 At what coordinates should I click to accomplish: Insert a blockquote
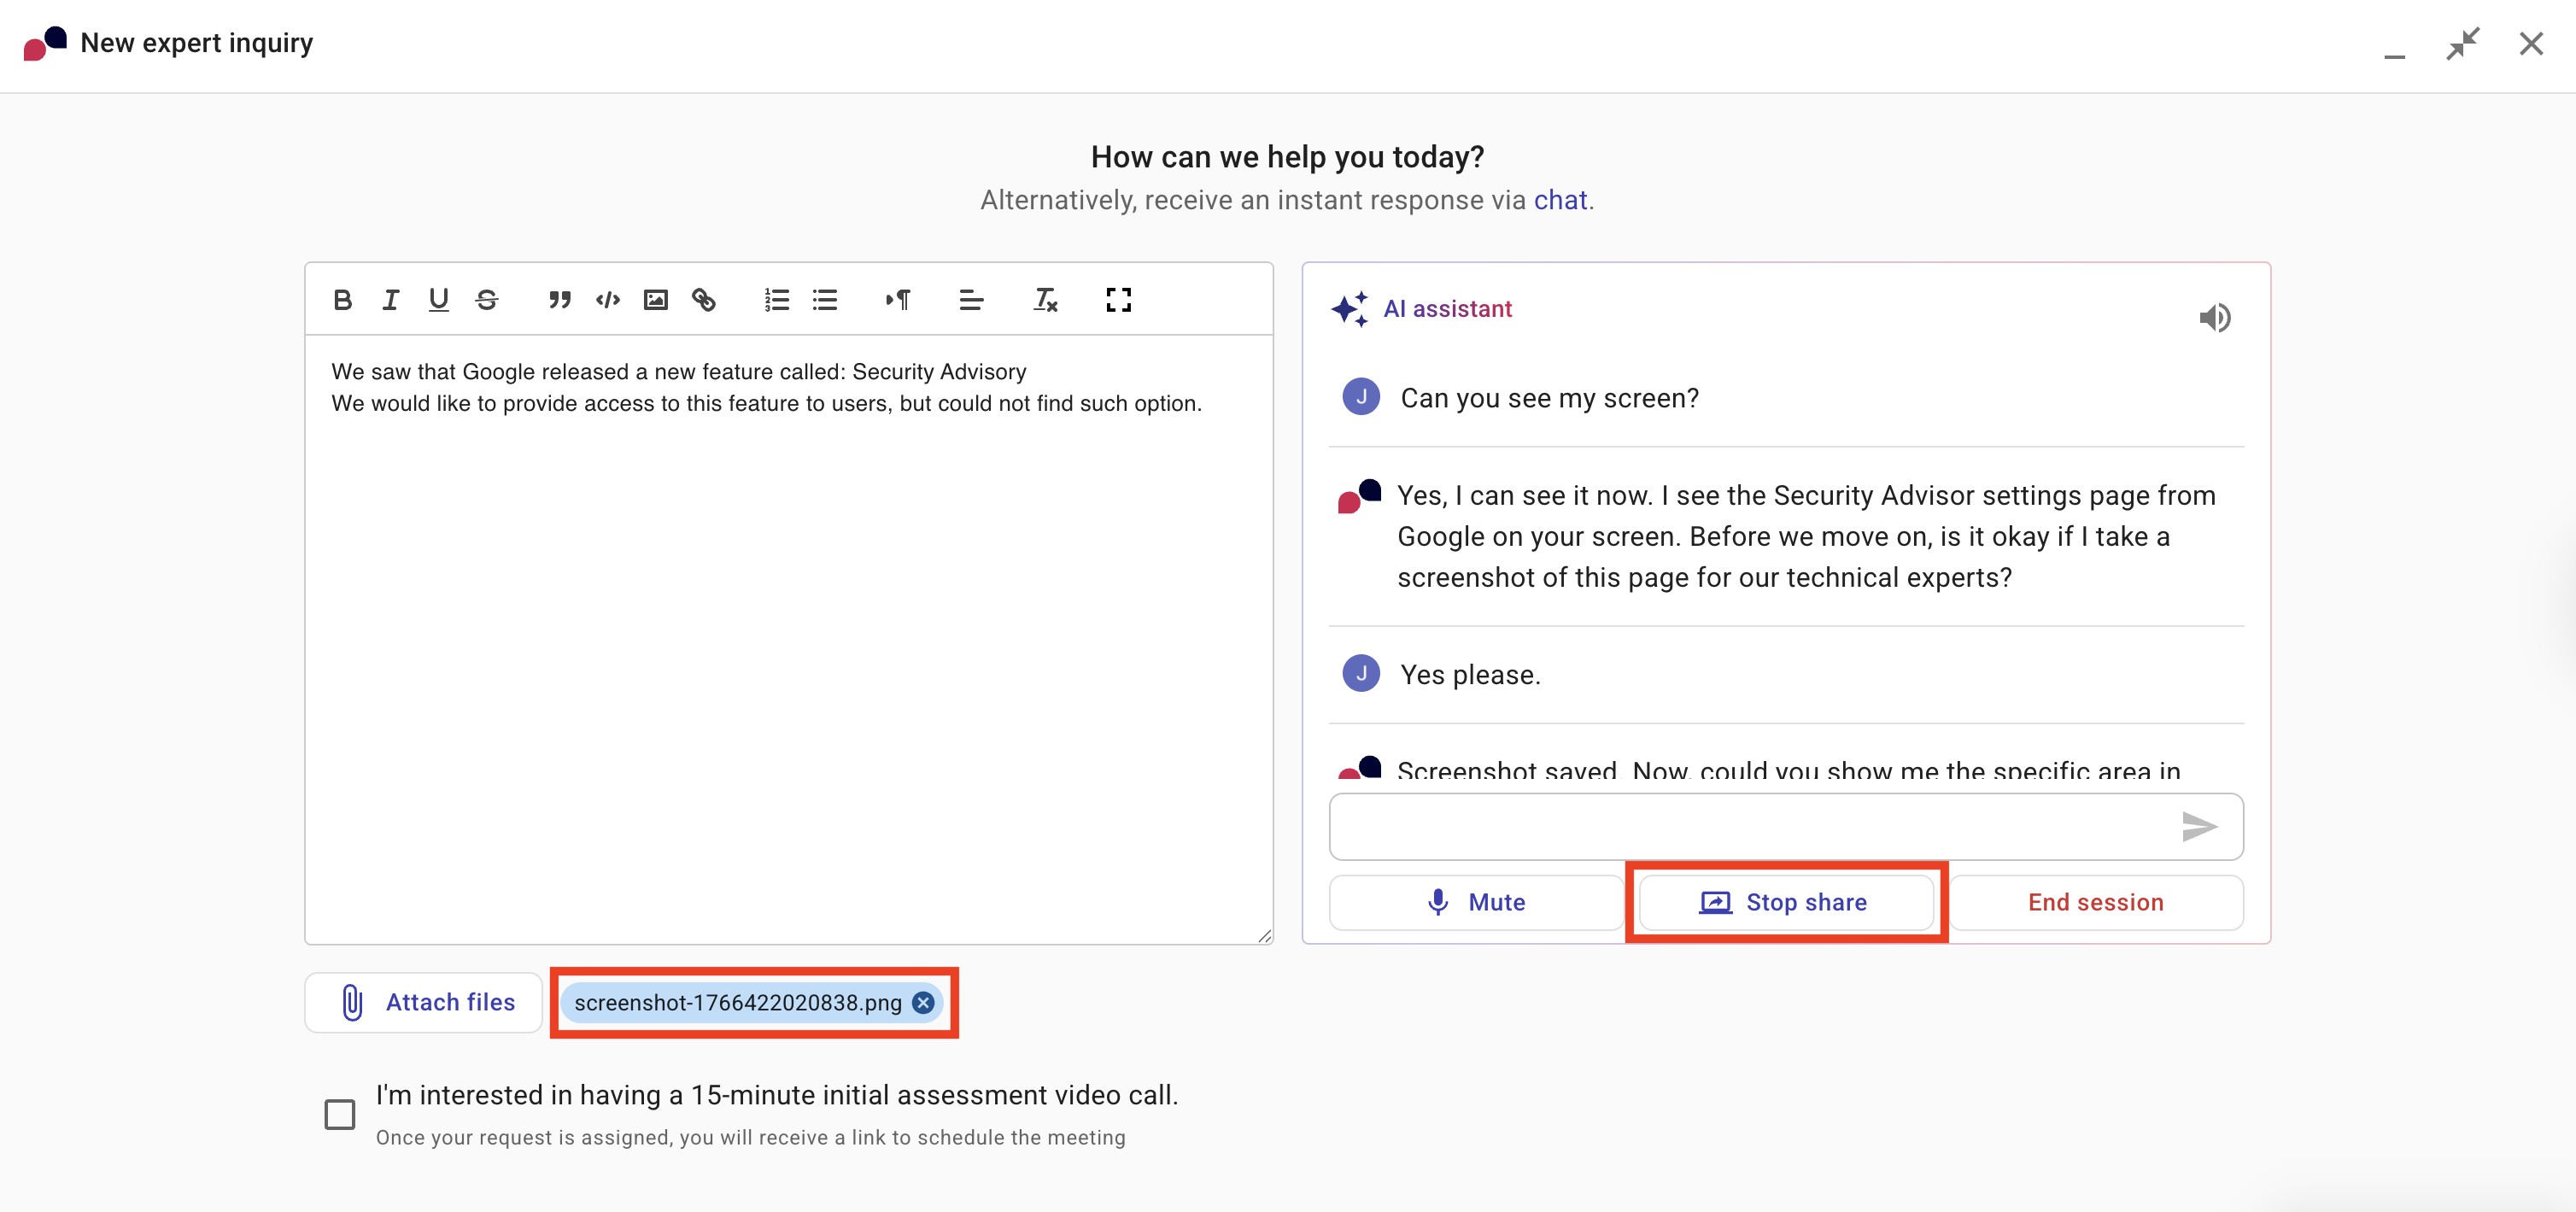click(x=559, y=300)
